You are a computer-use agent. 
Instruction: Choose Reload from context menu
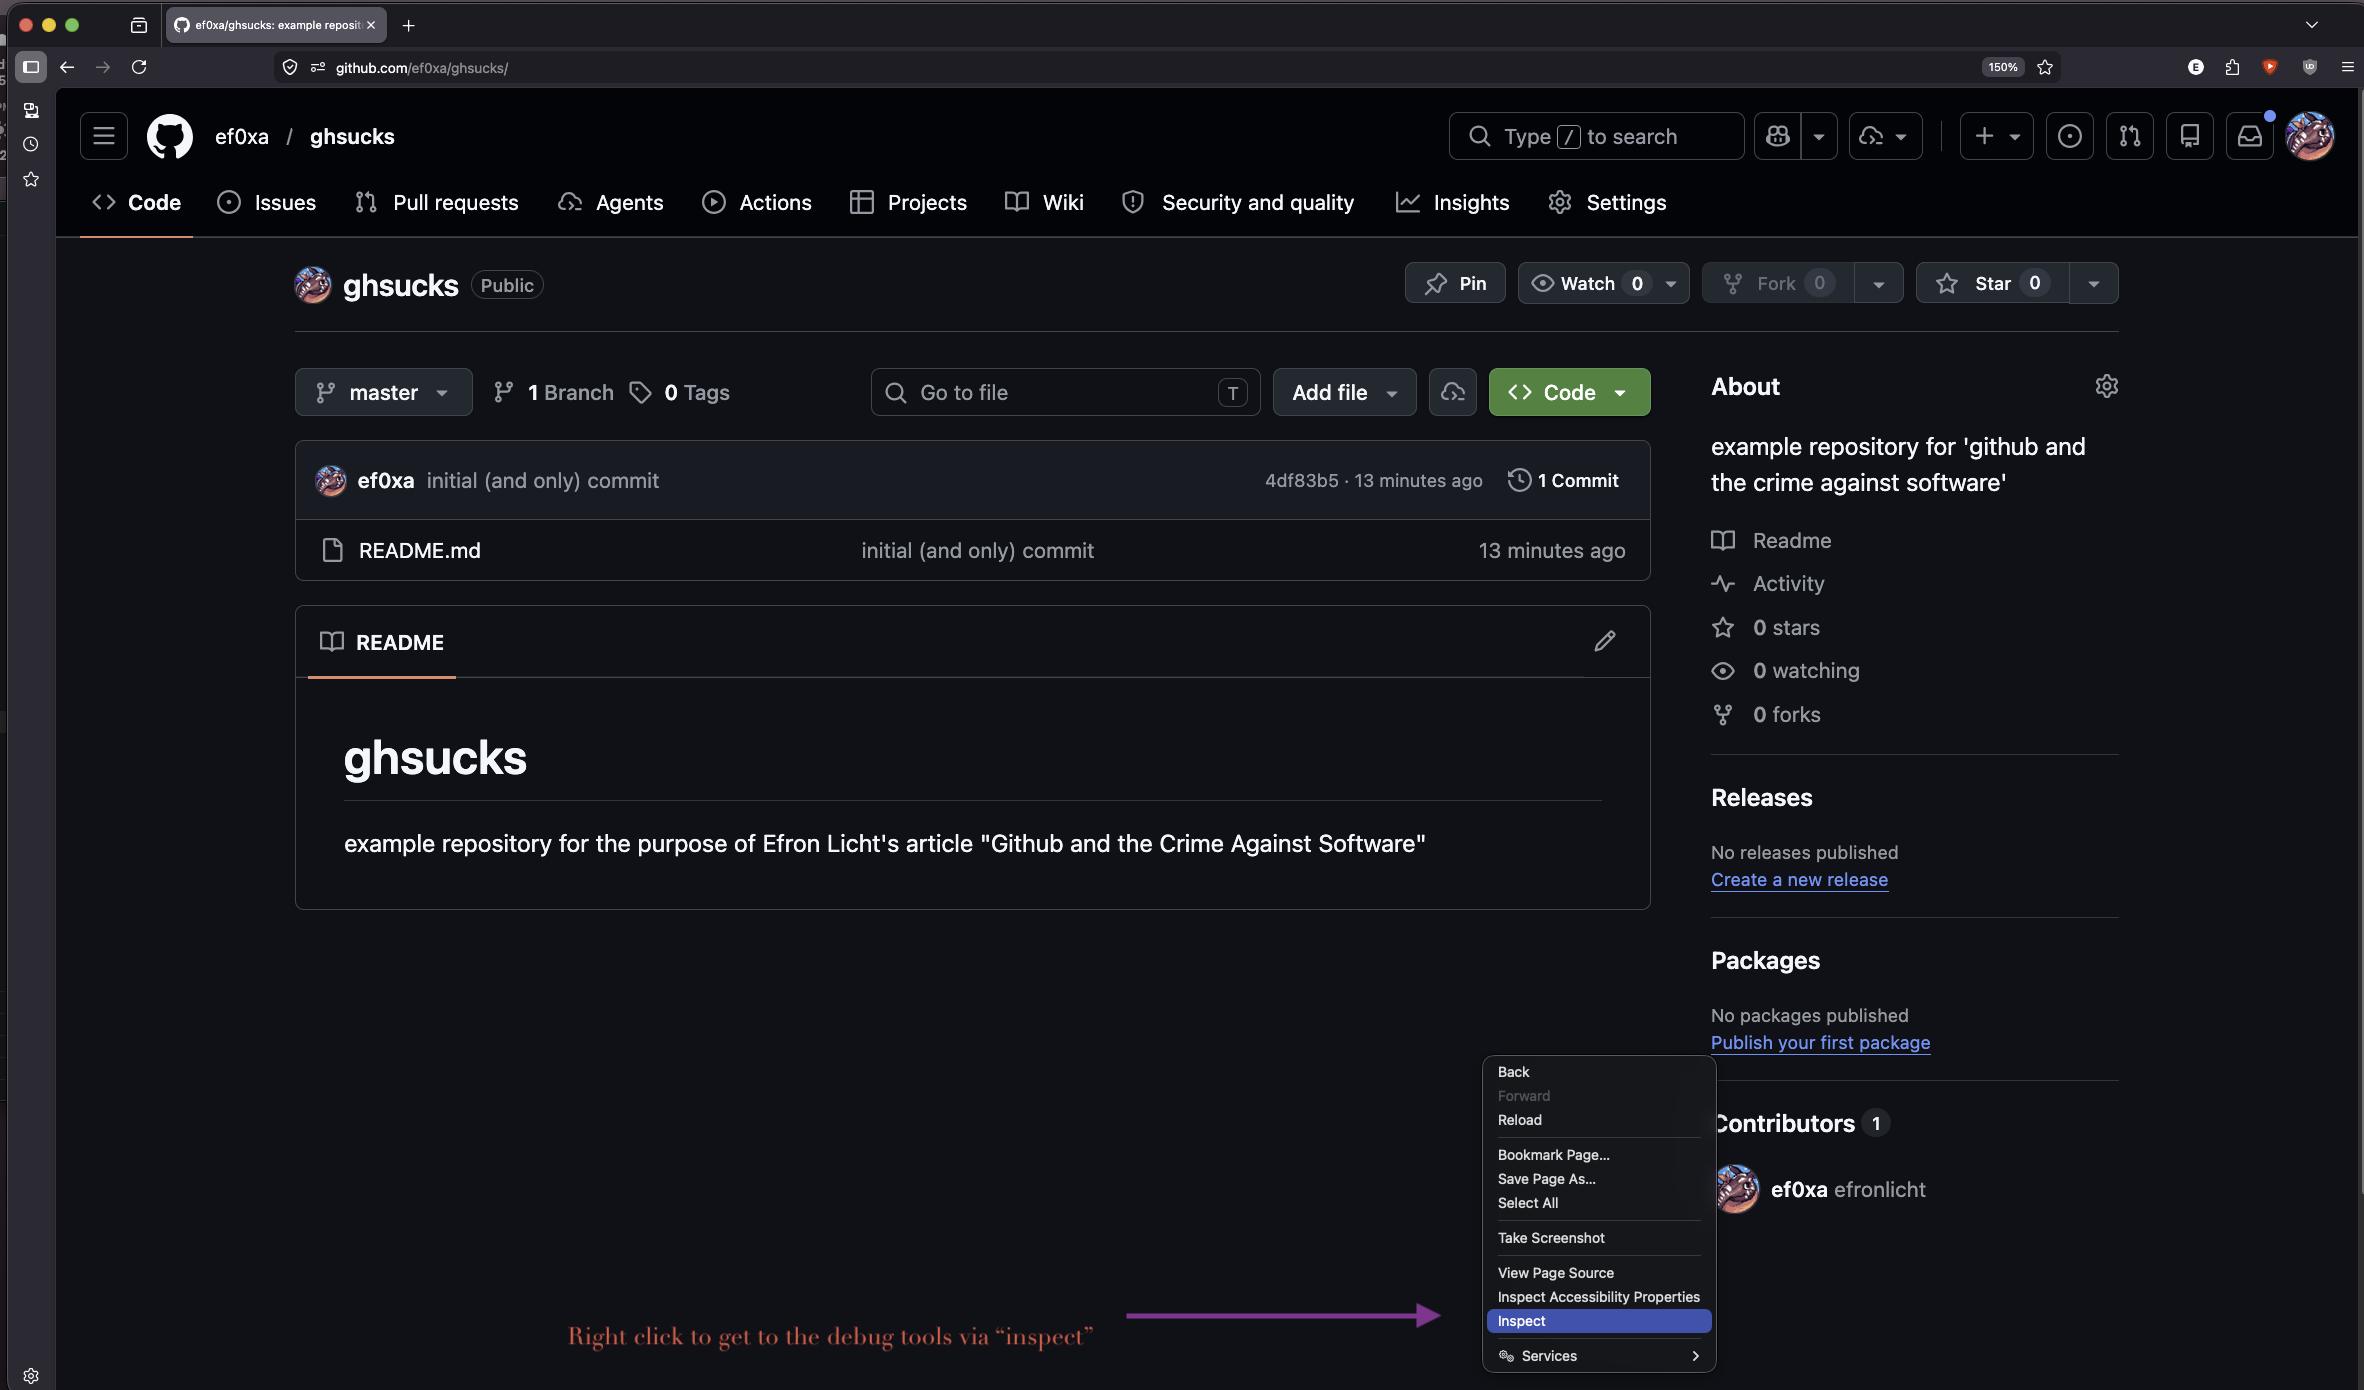click(x=1599, y=1120)
